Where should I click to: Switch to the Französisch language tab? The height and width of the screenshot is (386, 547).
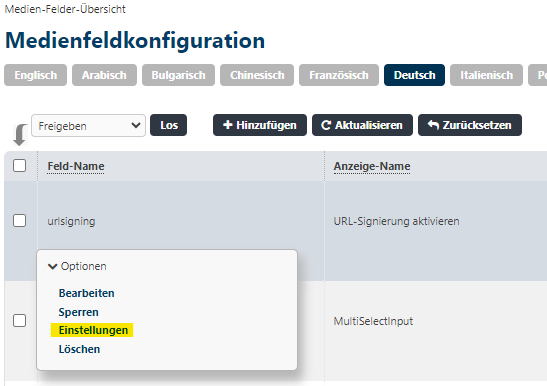(339, 75)
